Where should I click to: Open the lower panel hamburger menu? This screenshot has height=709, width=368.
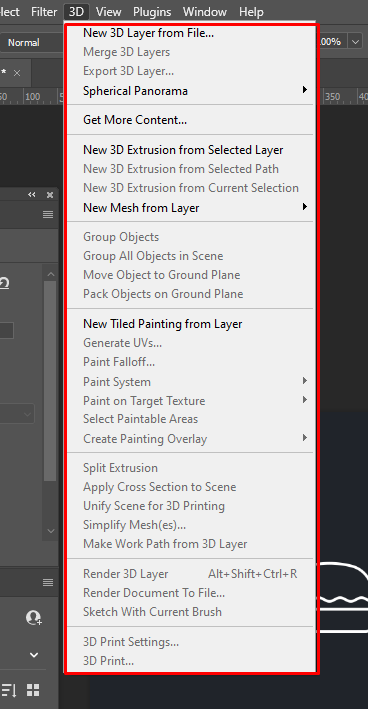(48, 582)
